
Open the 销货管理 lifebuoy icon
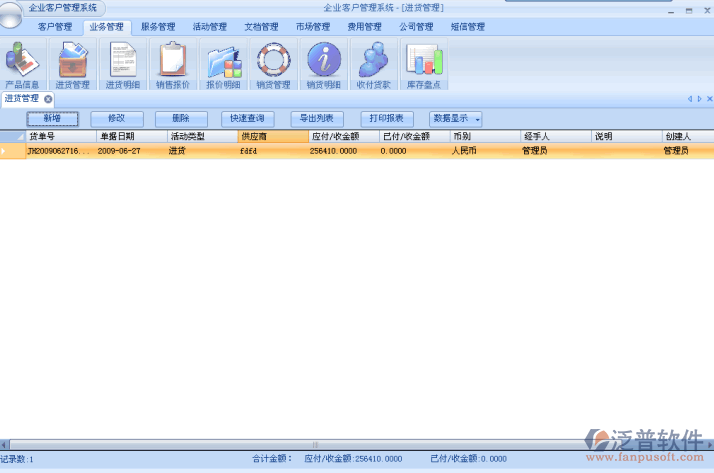[x=273, y=64]
